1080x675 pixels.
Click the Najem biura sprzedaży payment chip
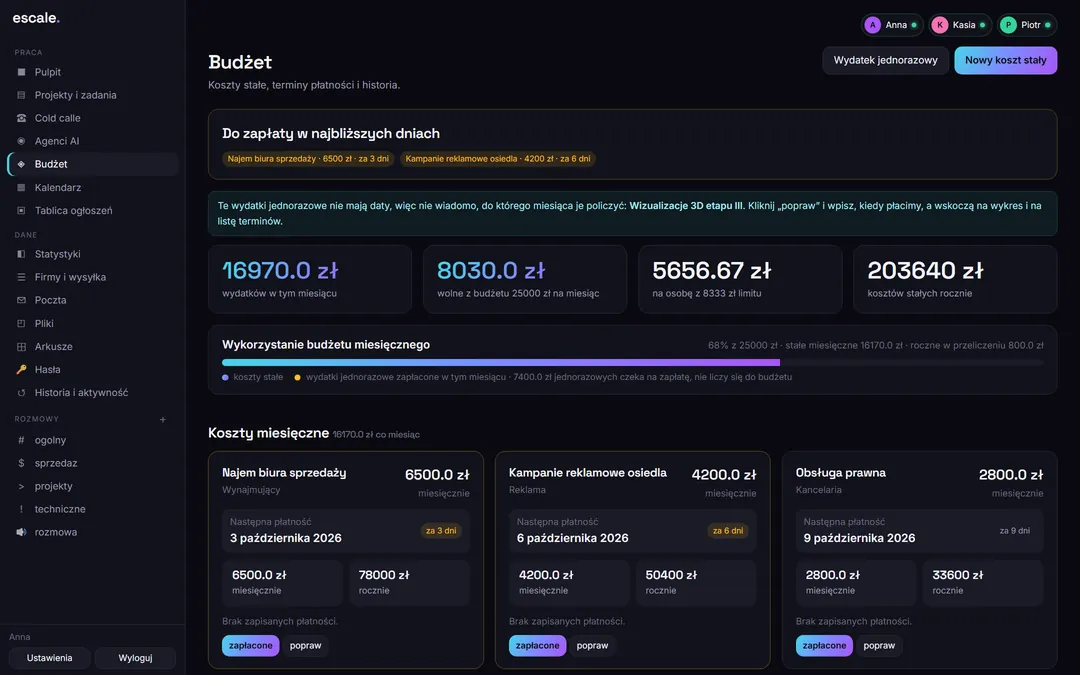[x=309, y=158]
